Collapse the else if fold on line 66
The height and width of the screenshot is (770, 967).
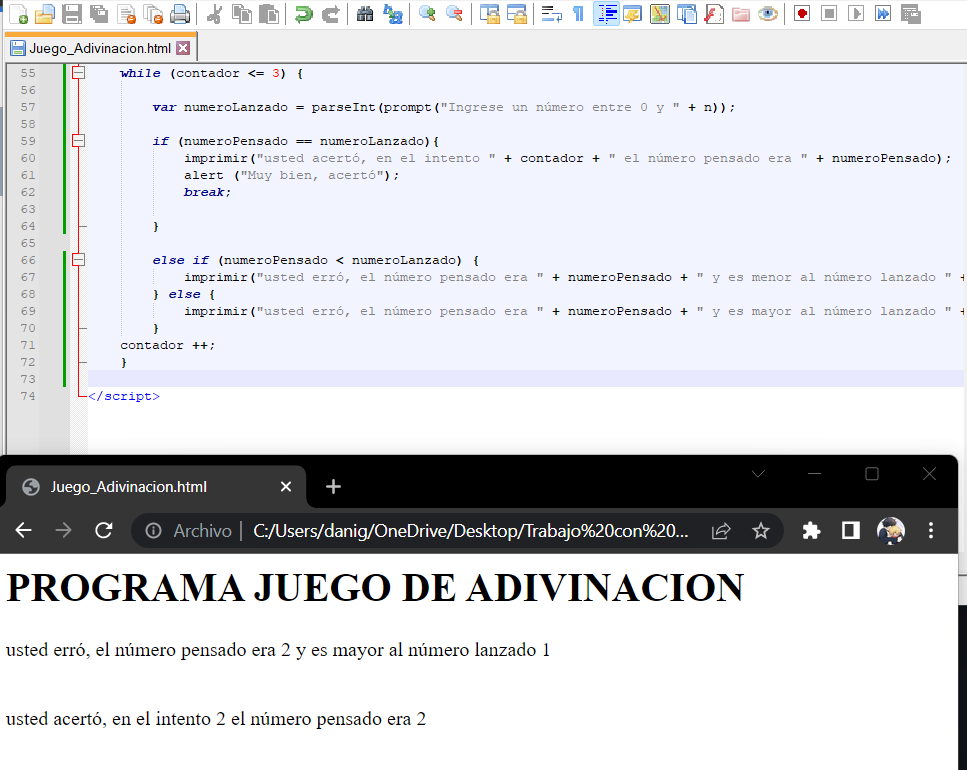(x=78, y=260)
